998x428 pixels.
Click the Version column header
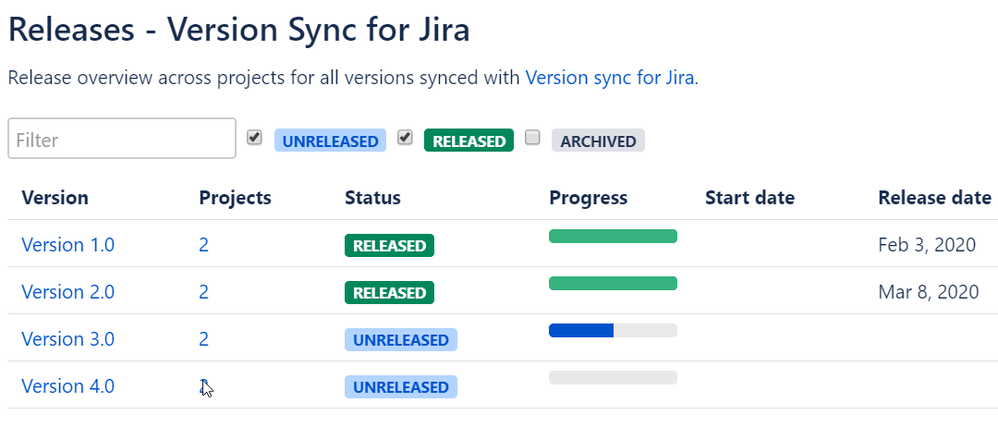point(55,197)
